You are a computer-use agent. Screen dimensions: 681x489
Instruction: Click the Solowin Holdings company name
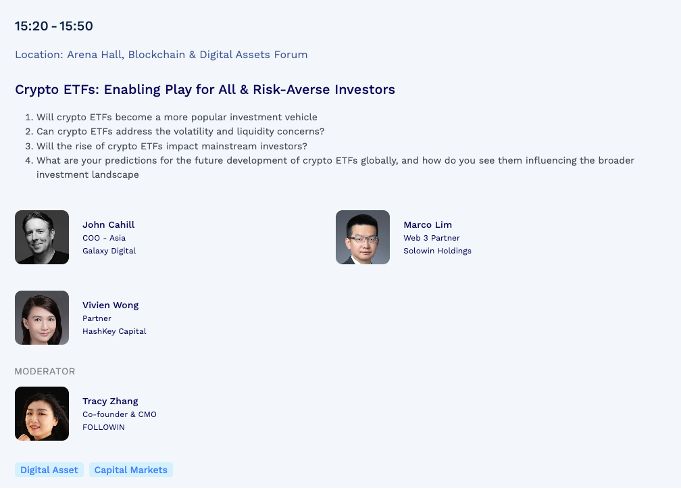[x=437, y=251]
